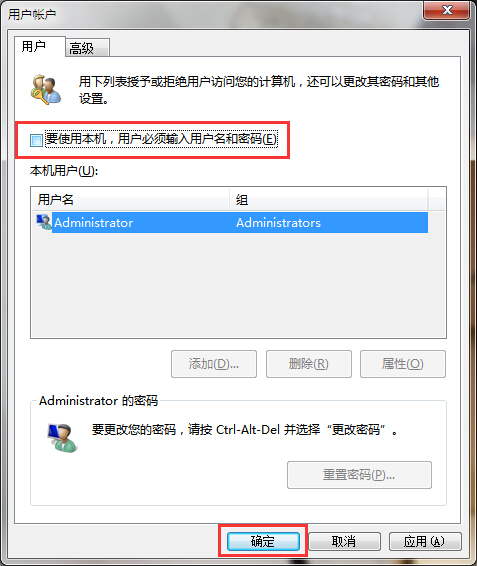
Task: Click the Administrator user icon in list
Action: [x=44, y=222]
